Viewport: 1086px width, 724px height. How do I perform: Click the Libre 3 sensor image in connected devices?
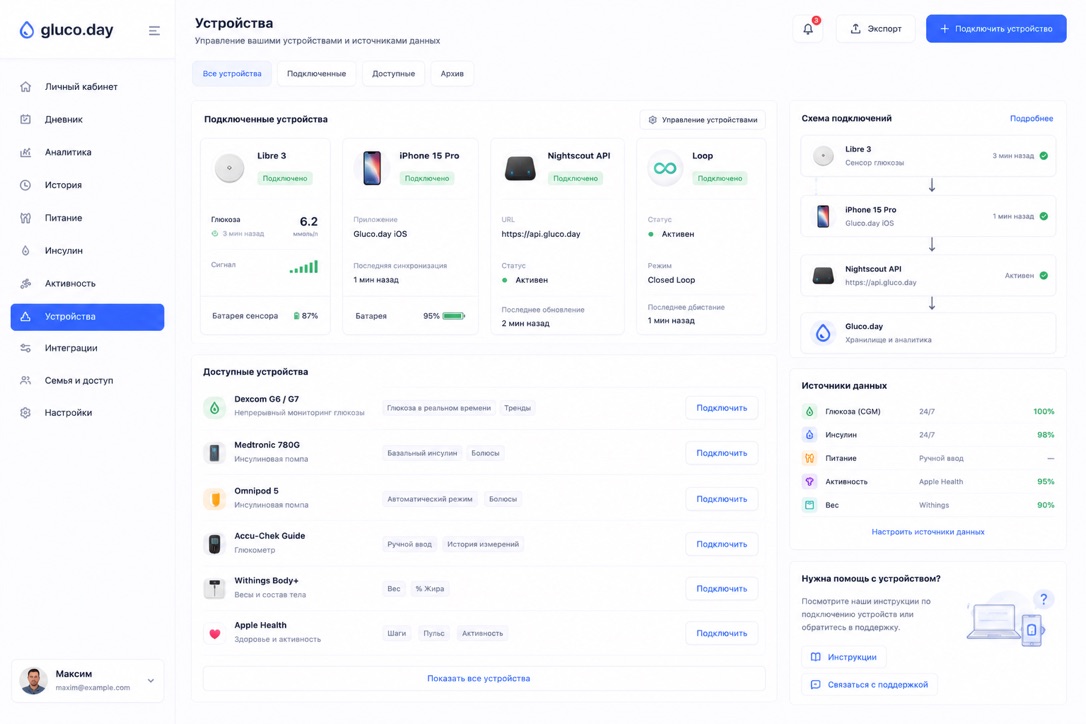pos(229,168)
